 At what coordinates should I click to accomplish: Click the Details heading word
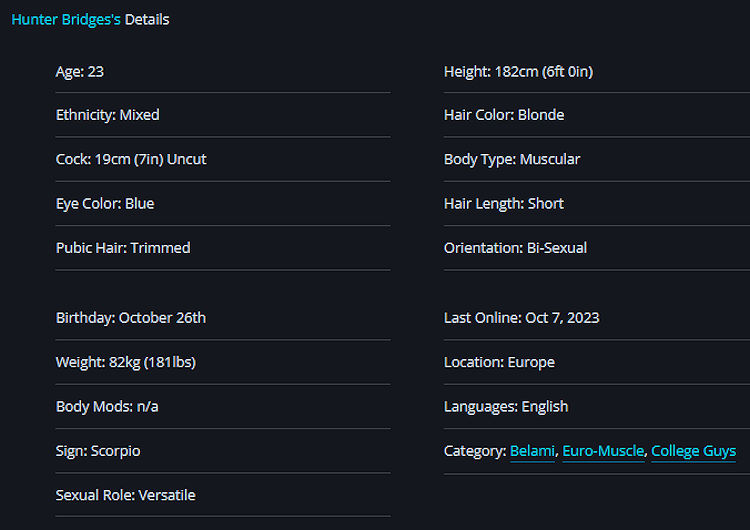coord(147,20)
